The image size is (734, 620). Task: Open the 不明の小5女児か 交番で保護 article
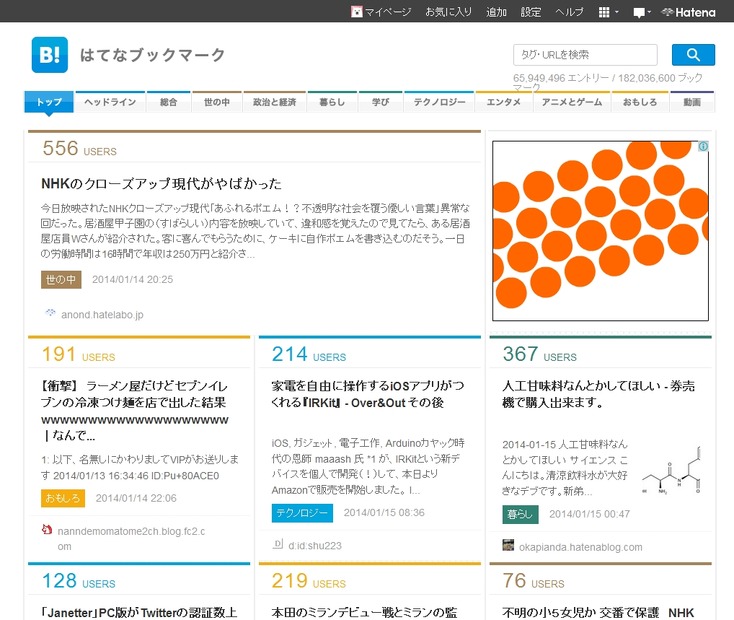coord(598,613)
